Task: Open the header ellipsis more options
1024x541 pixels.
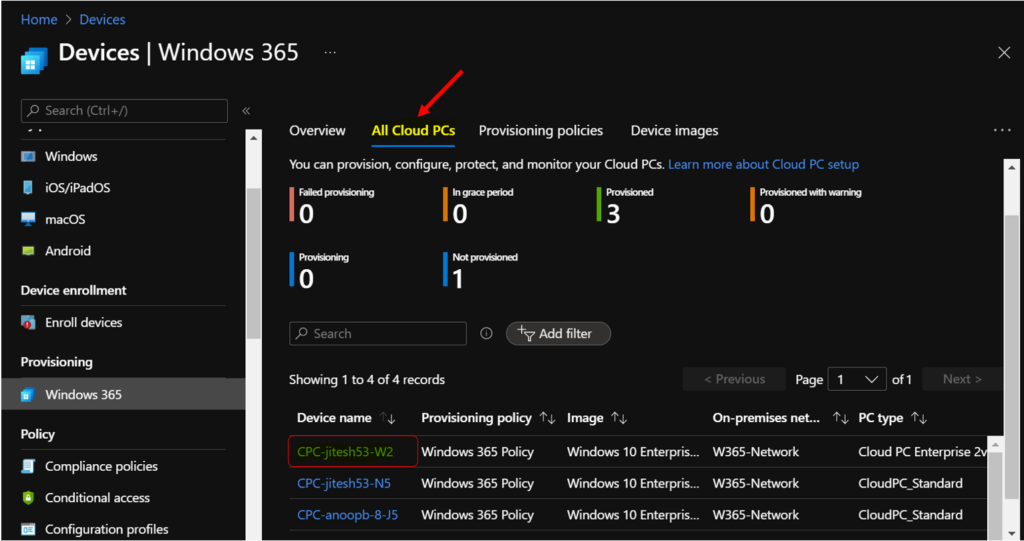Action: click(330, 52)
